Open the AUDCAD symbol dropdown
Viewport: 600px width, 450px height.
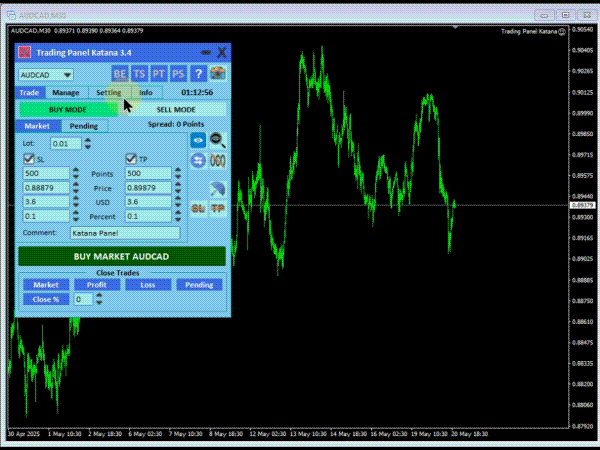[x=46, y=75]
